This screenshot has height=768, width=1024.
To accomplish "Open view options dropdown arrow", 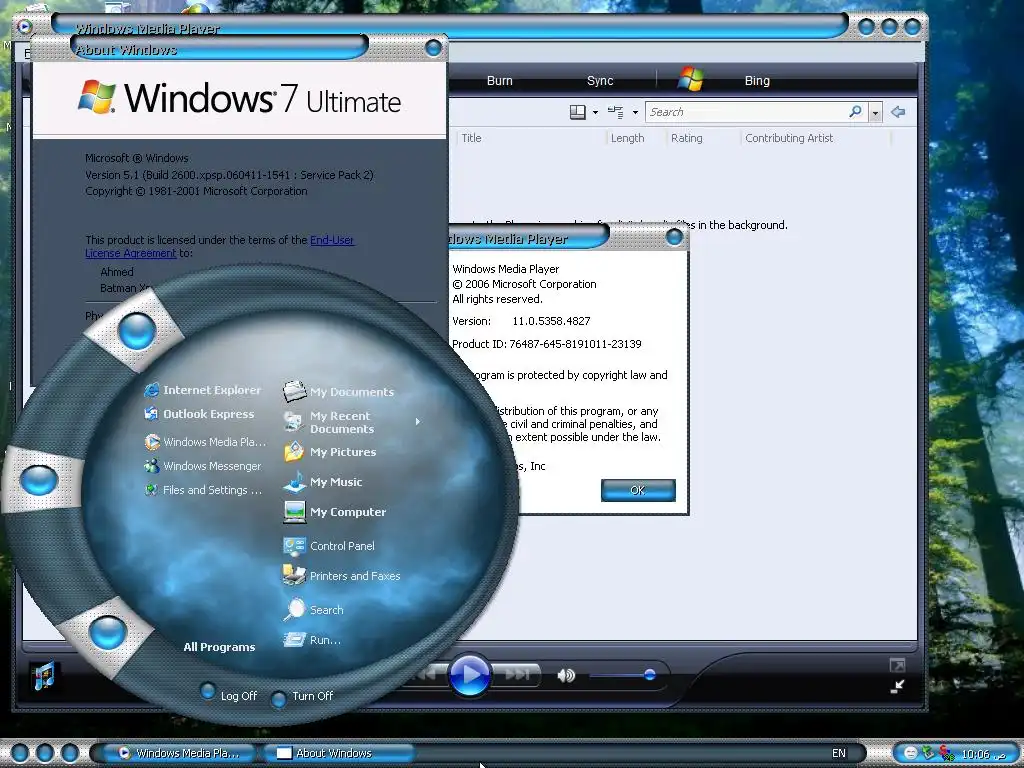I will (x=635, y=113).
